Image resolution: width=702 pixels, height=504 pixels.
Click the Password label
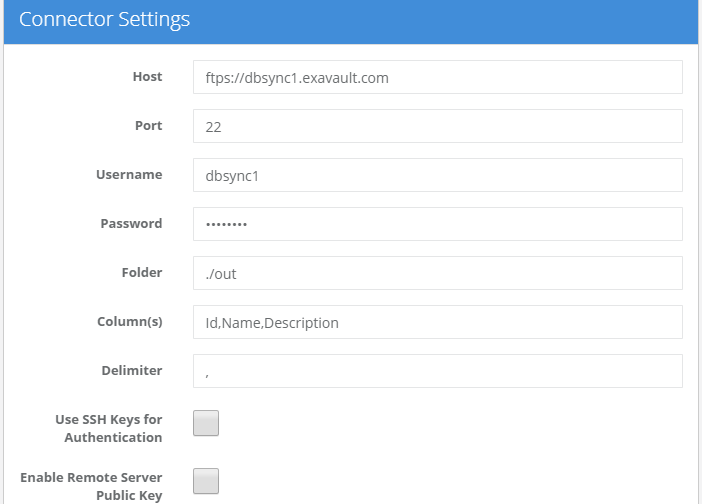tap(131, 224)
